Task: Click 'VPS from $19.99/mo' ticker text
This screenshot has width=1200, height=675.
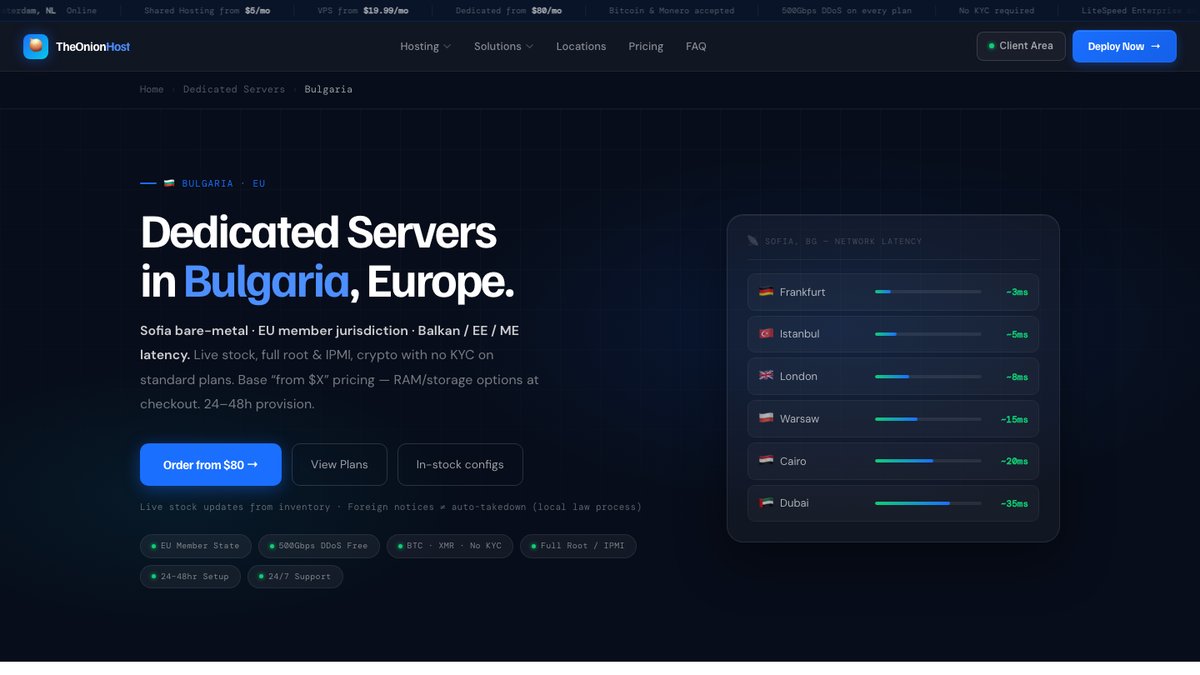Action: [x=363, y=11]
